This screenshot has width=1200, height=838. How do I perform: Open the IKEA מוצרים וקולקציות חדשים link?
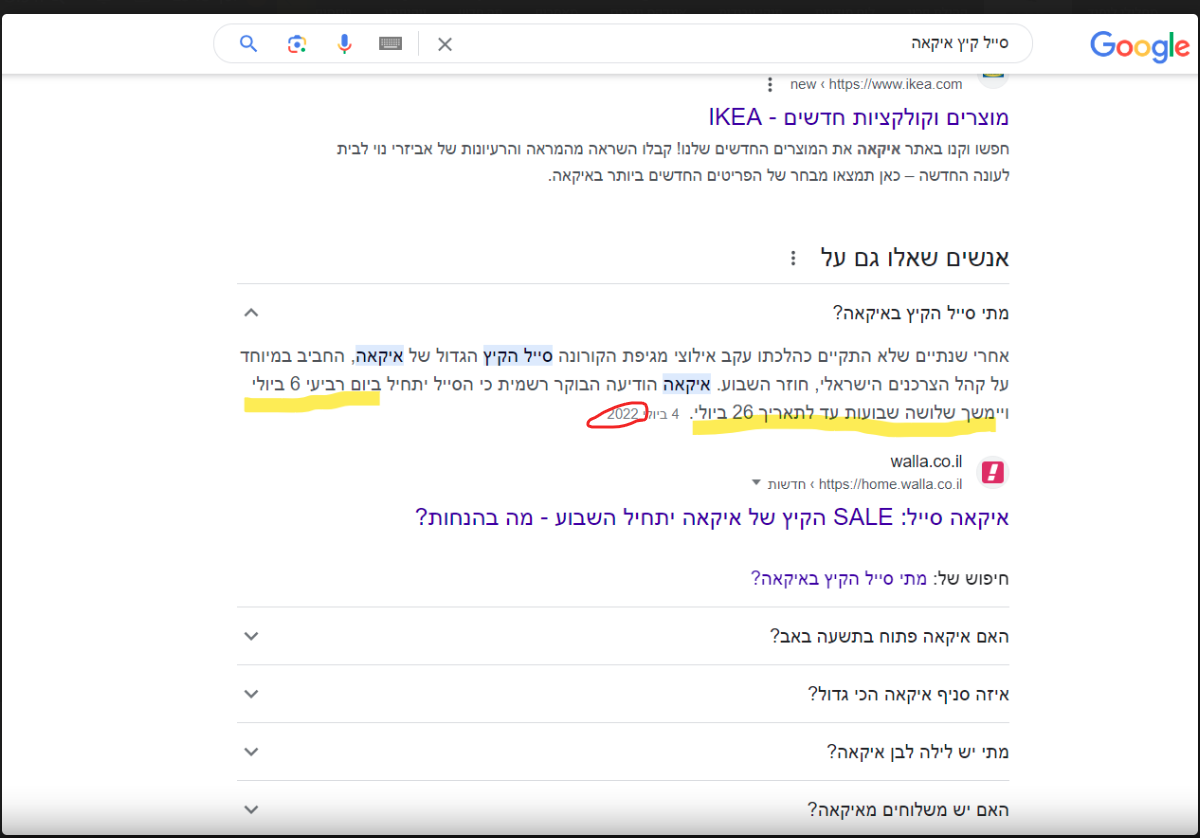click(859, 117)
